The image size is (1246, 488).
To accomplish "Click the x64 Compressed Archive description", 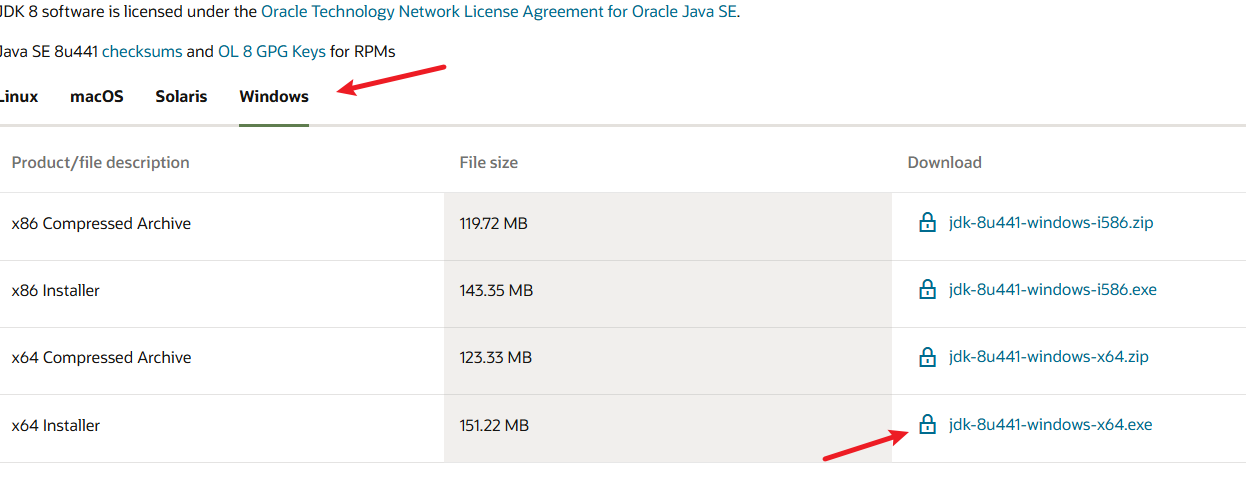I will (x=101, y=357).
